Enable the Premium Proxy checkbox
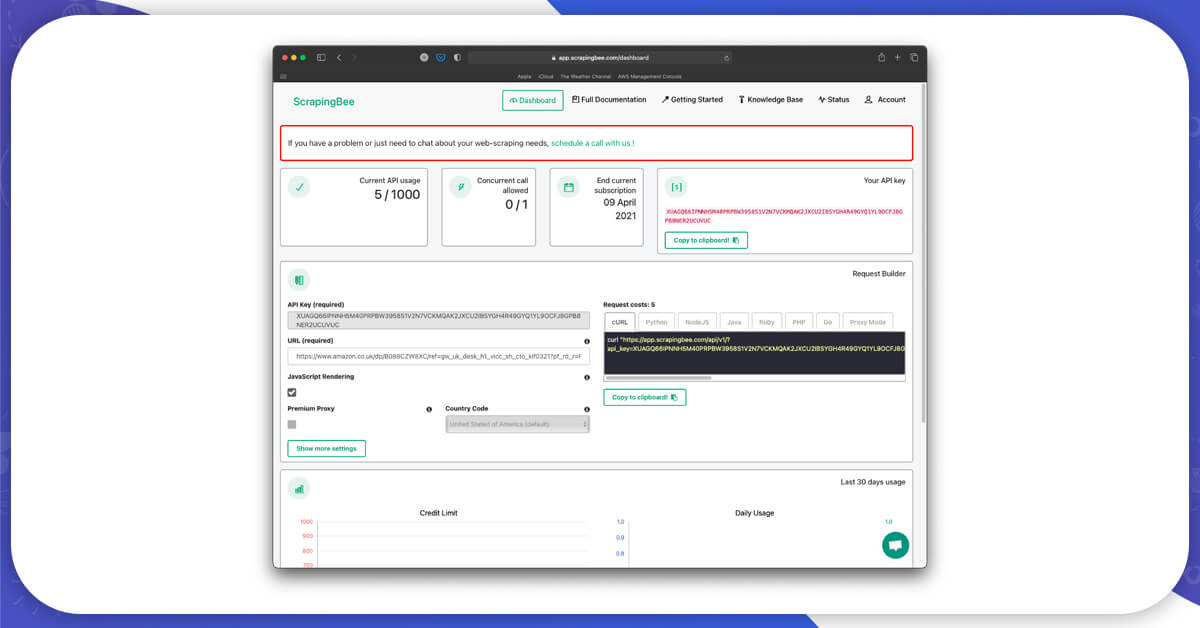Image resolution: width=1200 pixels, height=628 pixels. [x=292, y=424]
